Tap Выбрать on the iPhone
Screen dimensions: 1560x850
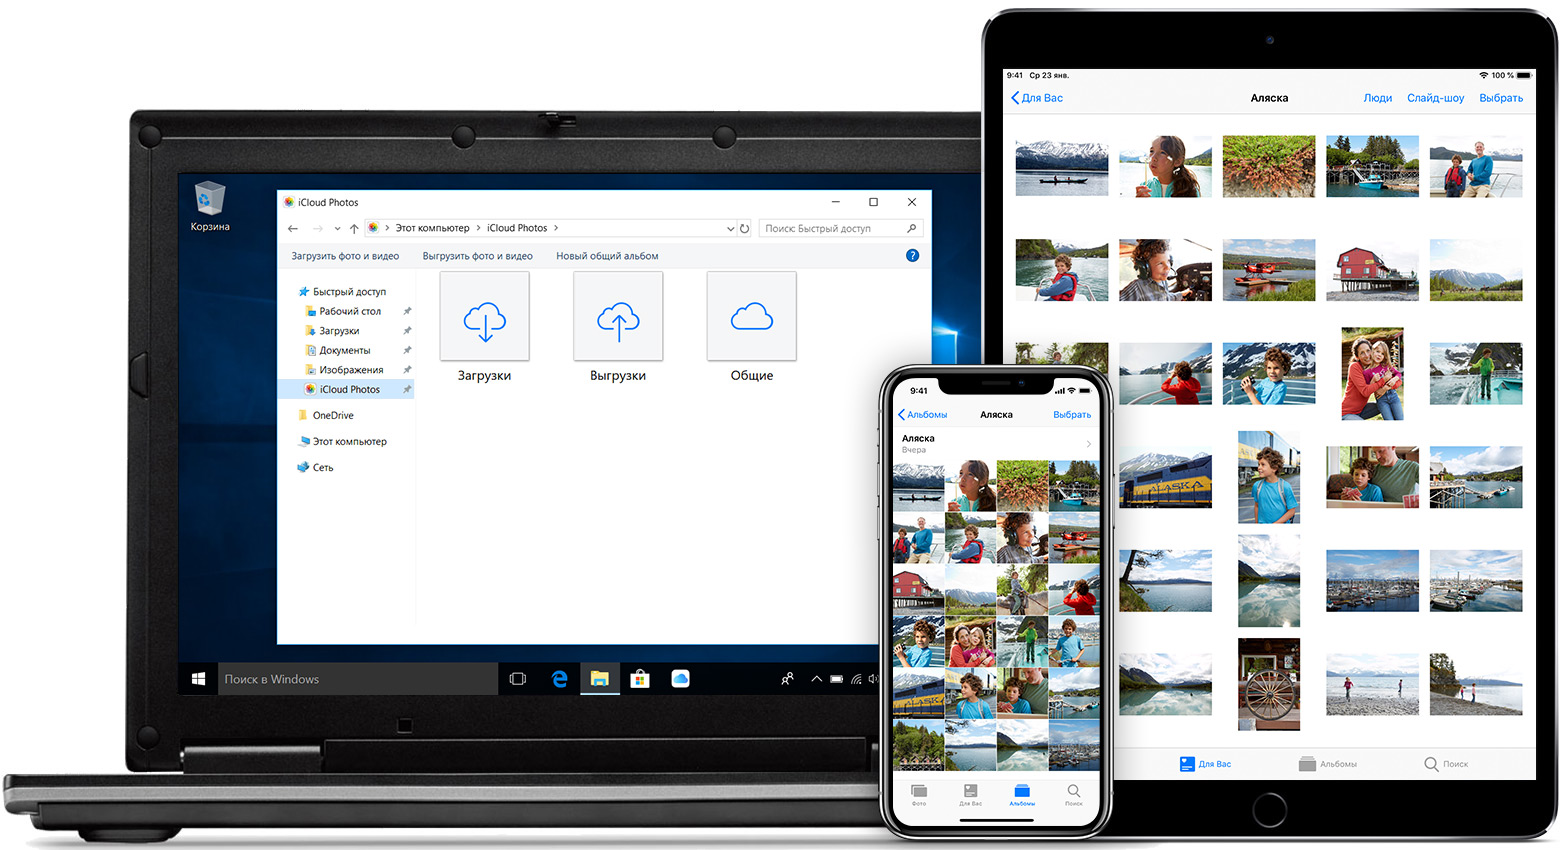tap(1072, 414)
